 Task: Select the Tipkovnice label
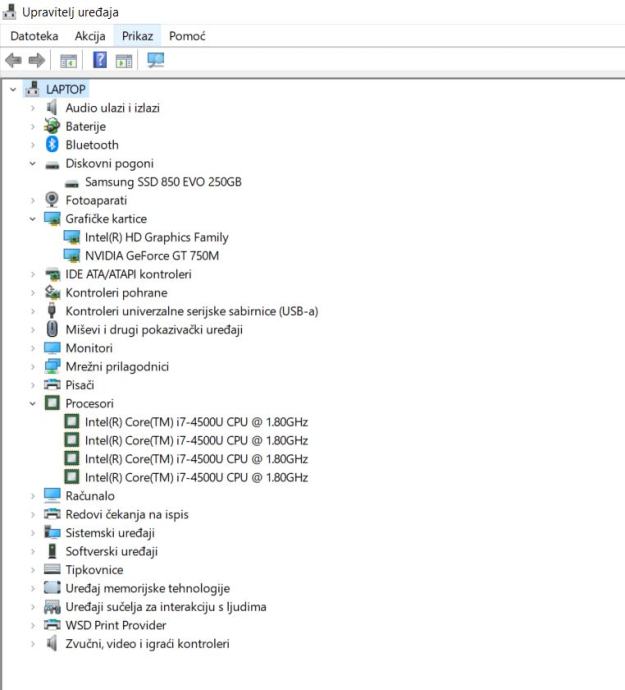[94, 570]
